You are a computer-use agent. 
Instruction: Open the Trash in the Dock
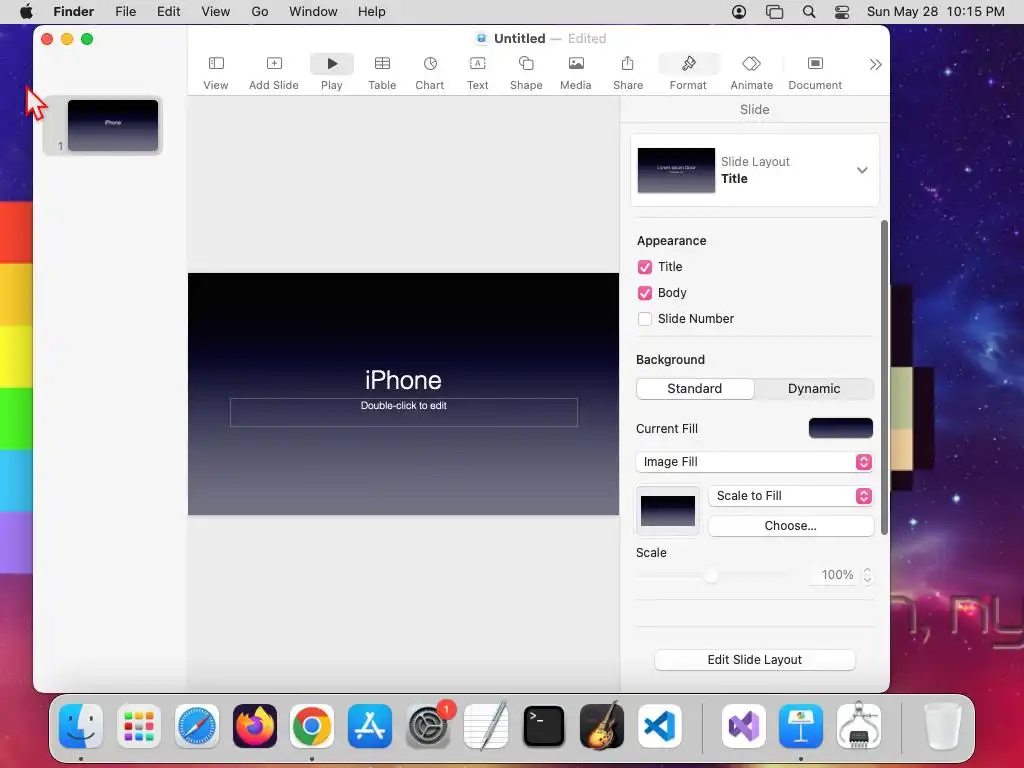[943, 726]
